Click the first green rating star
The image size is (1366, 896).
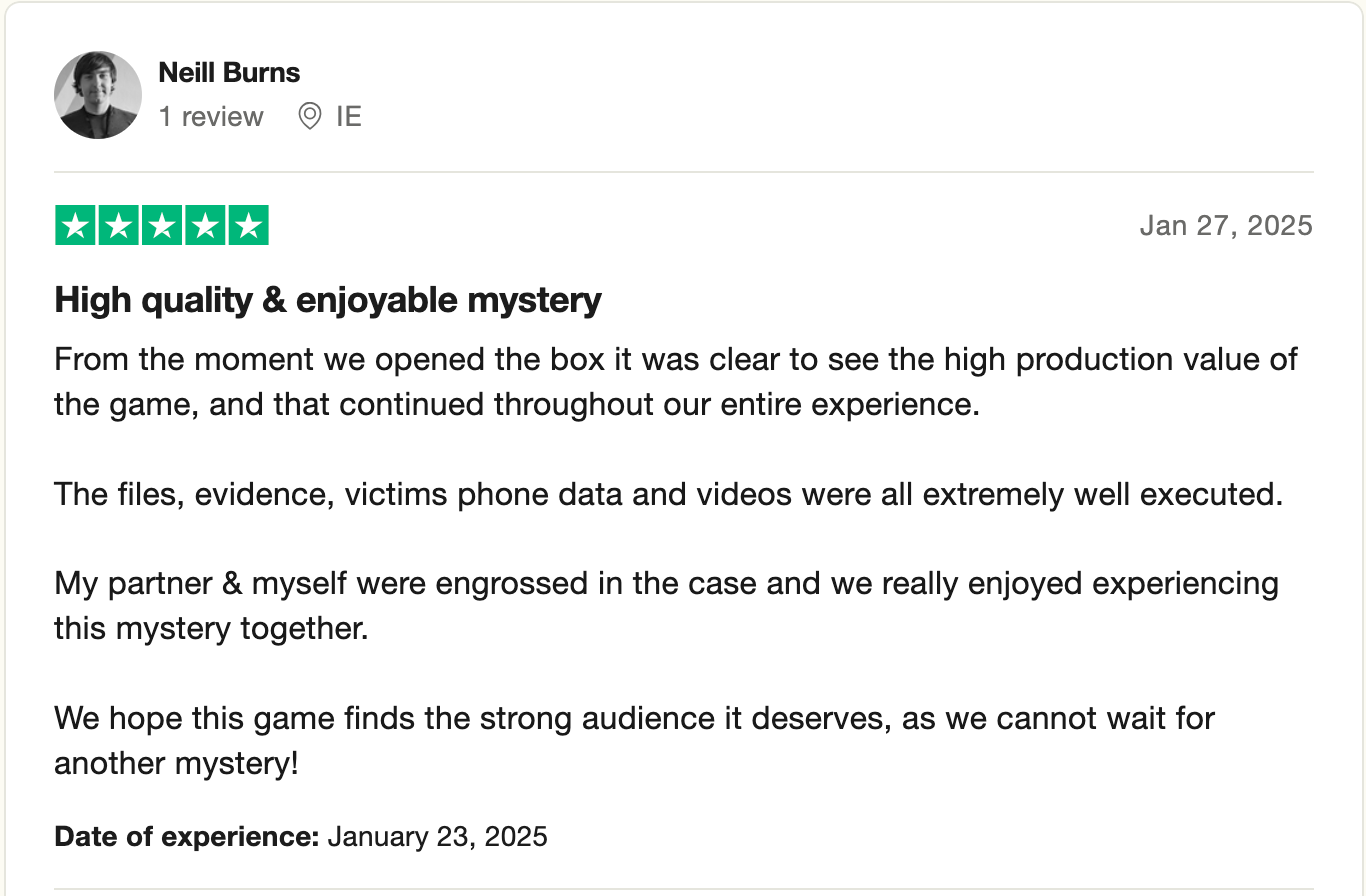pos(76,225)
